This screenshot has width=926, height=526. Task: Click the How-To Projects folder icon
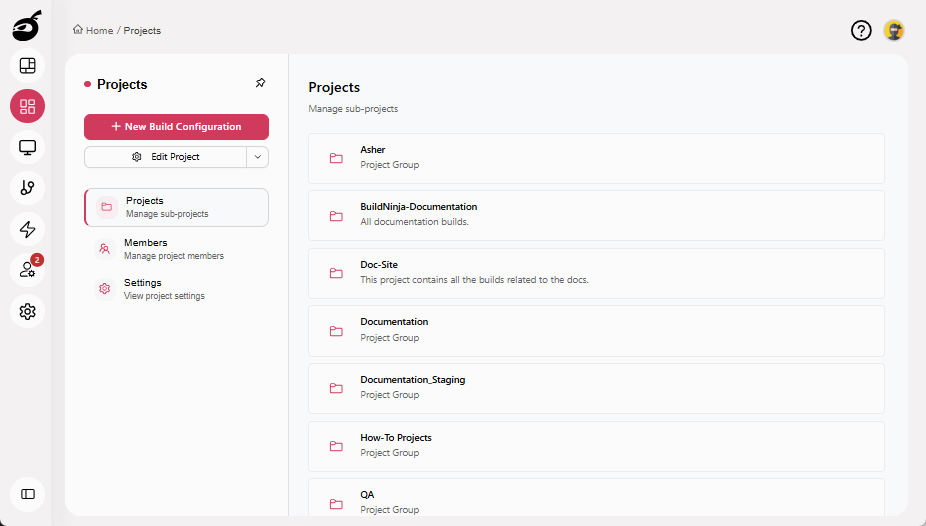(x=336, y=446)
